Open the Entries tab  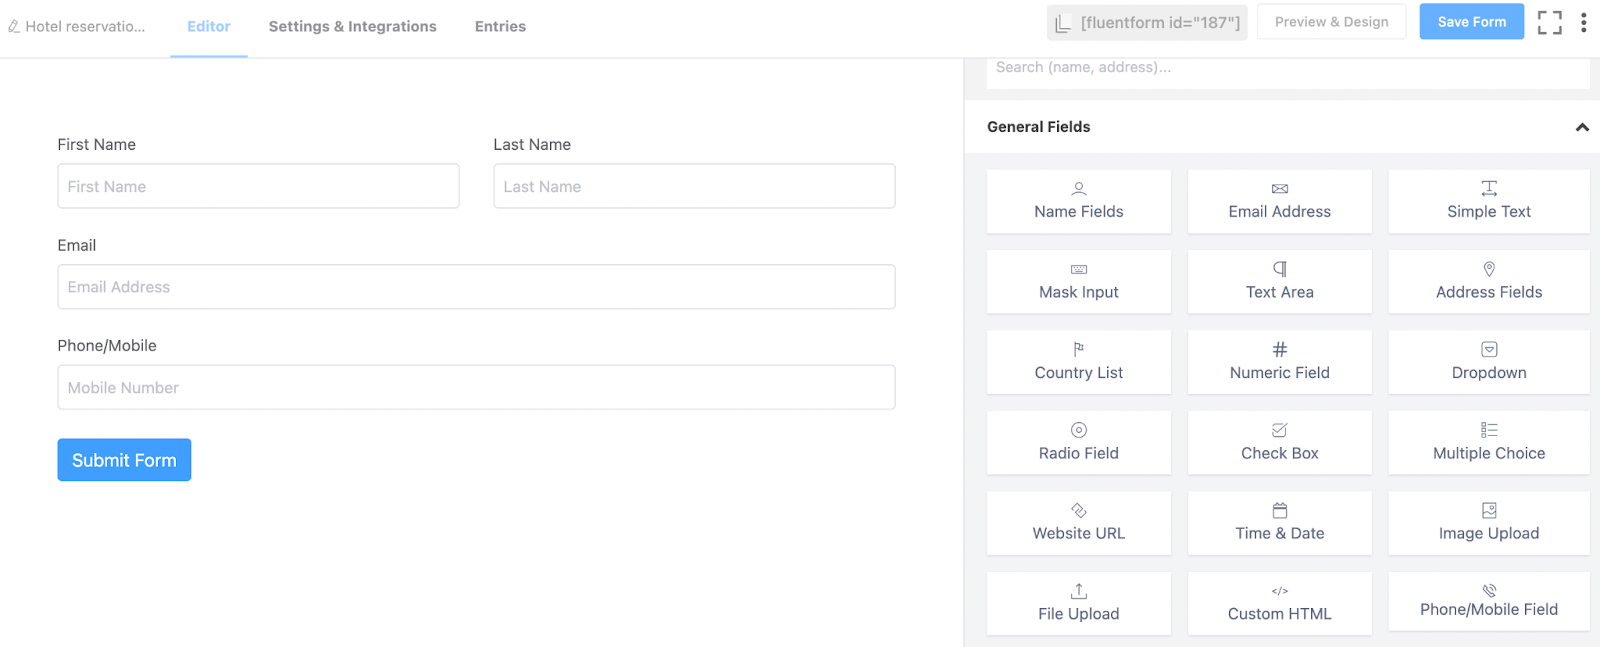[x=500, y=26]
